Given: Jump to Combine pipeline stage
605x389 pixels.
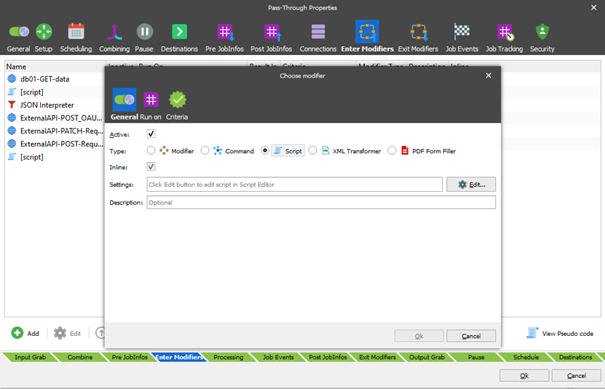Looking at the screenshot, I should [80, 357].
